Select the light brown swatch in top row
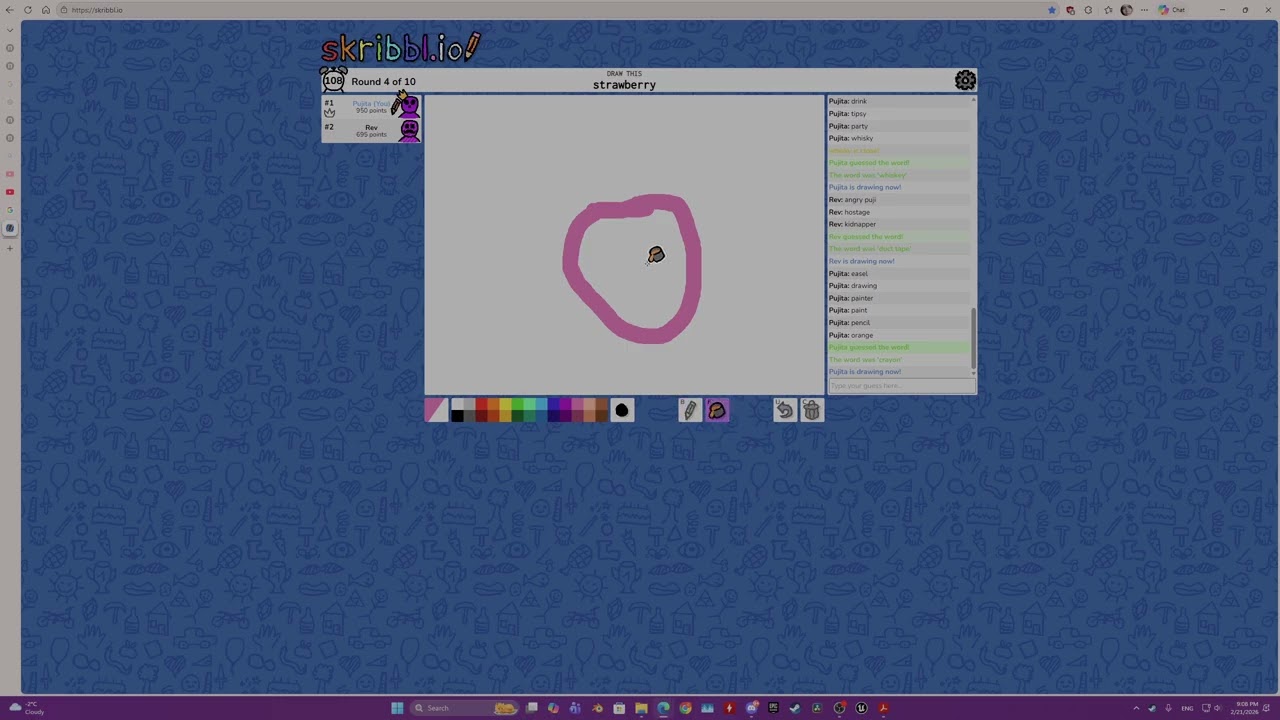This screenshot has width=1280, height=720. click(601, 404)
